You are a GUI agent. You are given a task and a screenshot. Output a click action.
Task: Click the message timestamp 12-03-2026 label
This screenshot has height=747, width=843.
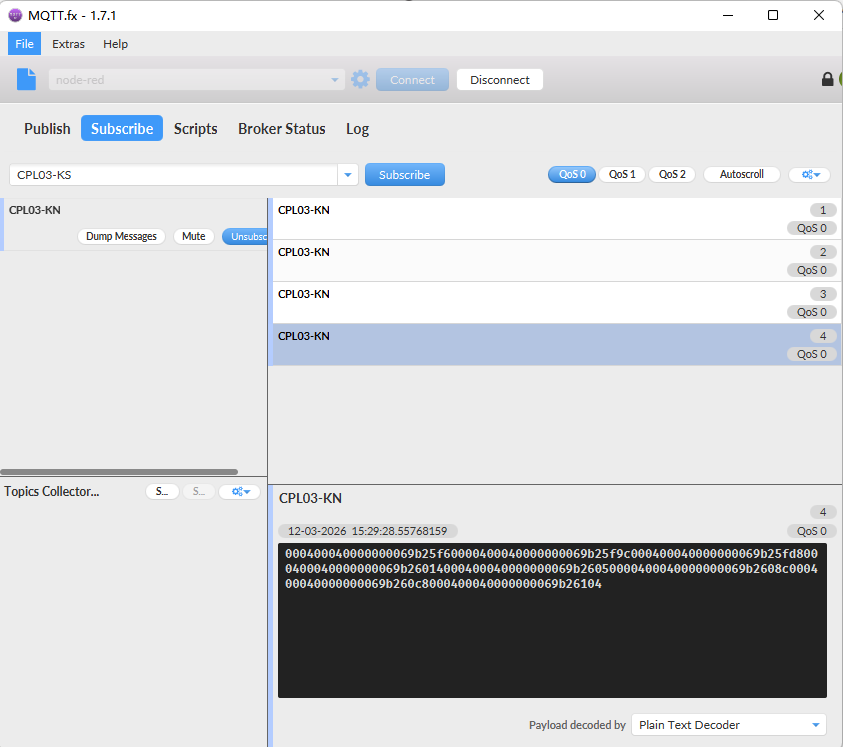point(368,531)
